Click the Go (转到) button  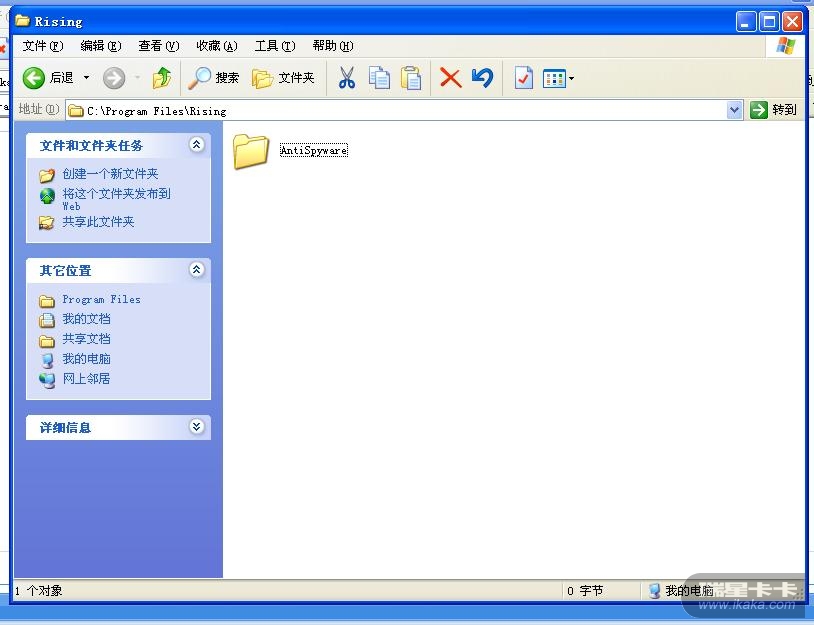[x=774, y=110]
